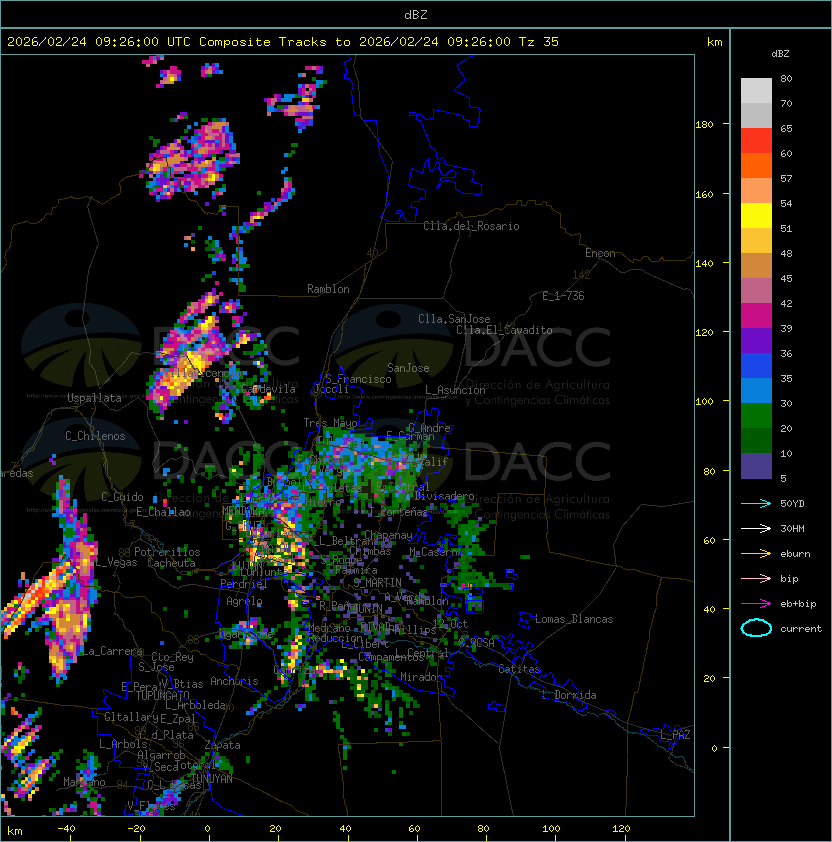Click the 'L_Dormida' map label
Screen dimensions: 832x842
point(569,695)
